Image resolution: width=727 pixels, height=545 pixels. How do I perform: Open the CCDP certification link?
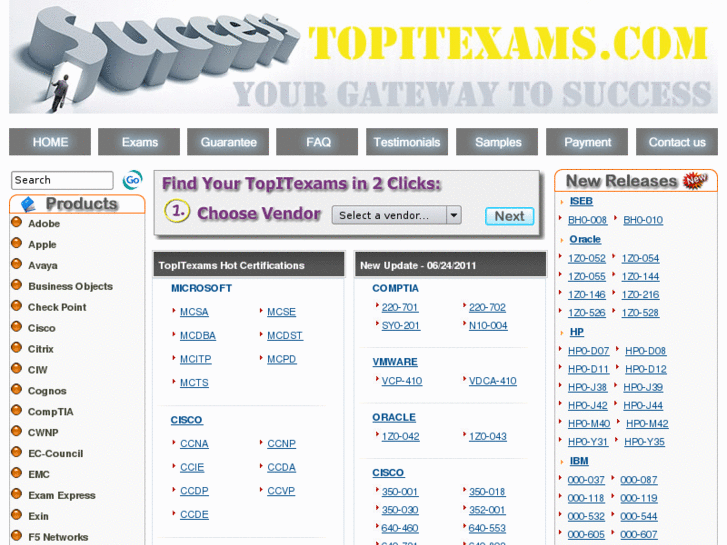(x=194, y=491)
